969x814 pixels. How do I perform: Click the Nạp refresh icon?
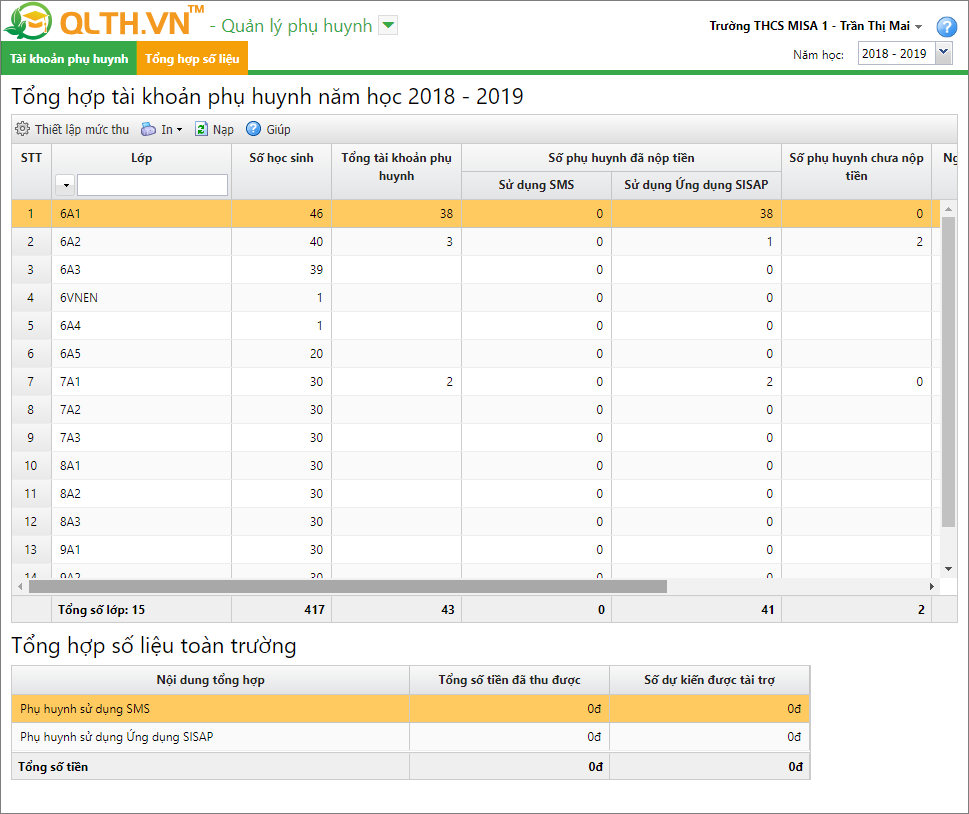(201, 129)
